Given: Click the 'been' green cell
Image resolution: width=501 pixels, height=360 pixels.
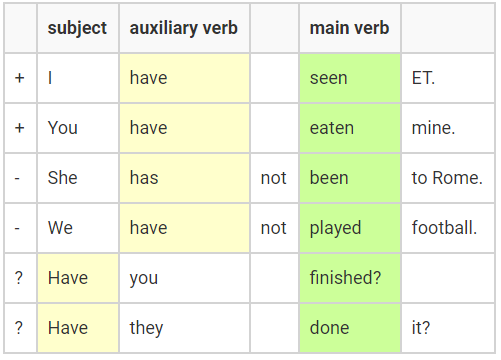Looking at the screenshot, I should pos(350,178).
